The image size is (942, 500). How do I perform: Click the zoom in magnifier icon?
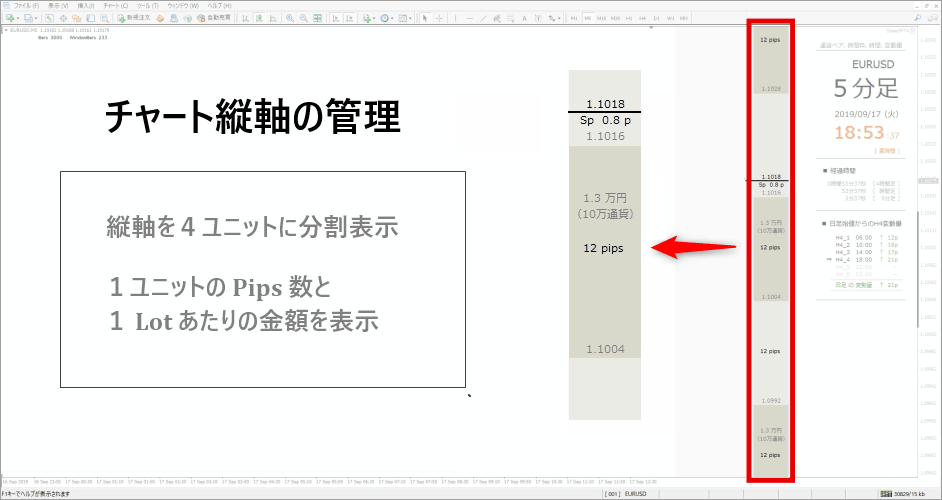click(290, 18)
